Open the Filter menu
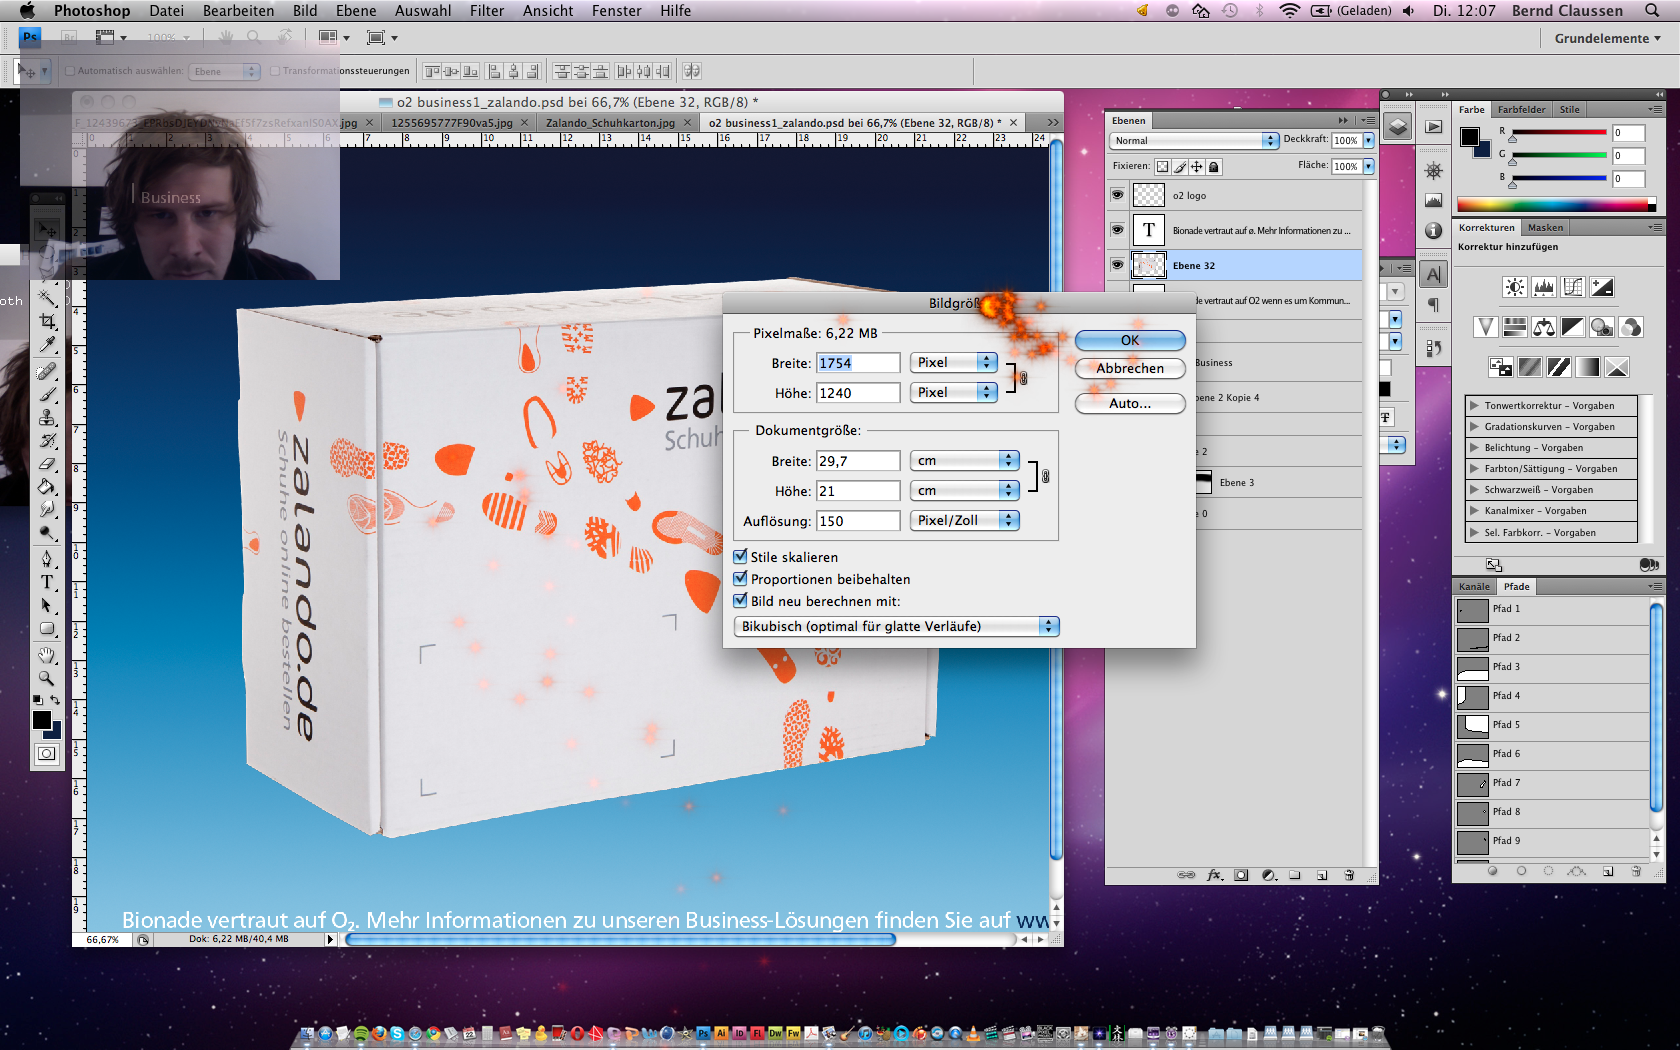The image size is (1680, 1050). click(486, 11)
